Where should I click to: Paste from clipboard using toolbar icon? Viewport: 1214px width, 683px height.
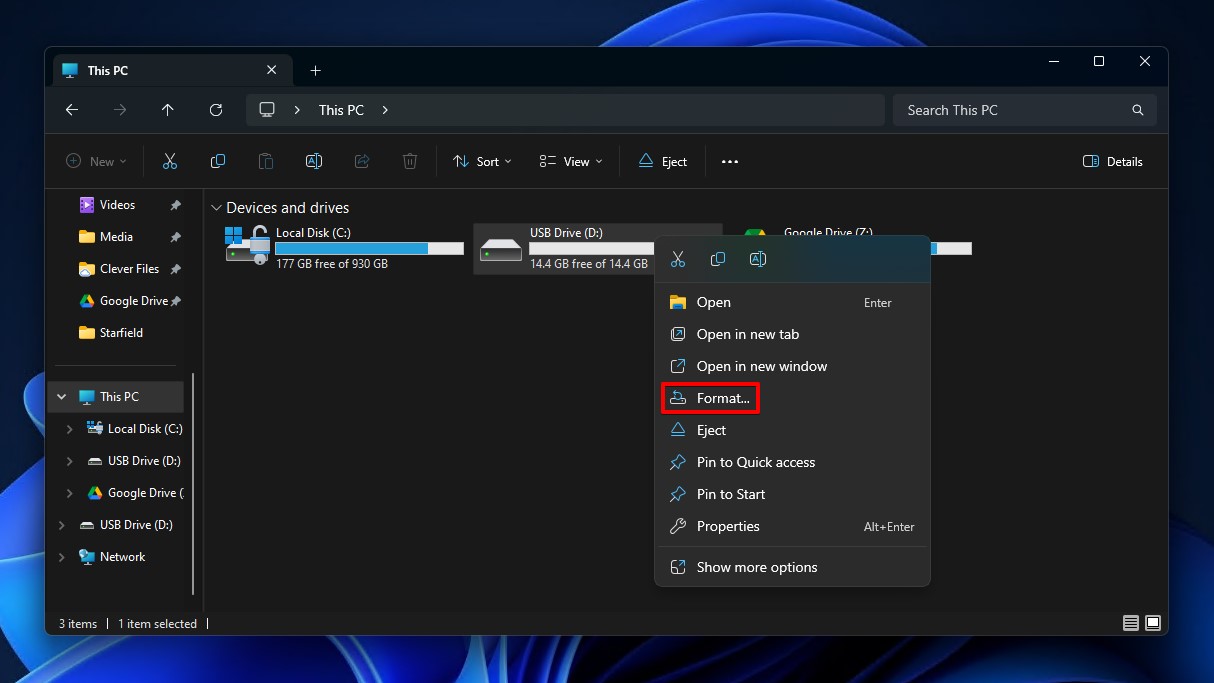coord(266,161)
